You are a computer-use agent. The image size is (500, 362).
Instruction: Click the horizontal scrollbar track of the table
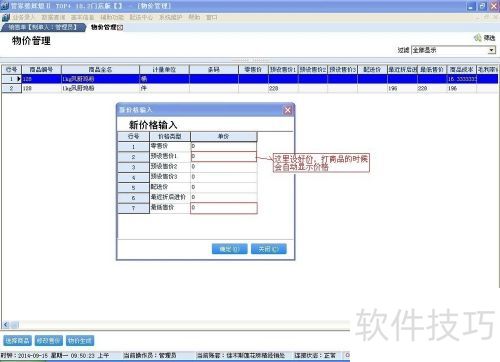tap(183, 324)
